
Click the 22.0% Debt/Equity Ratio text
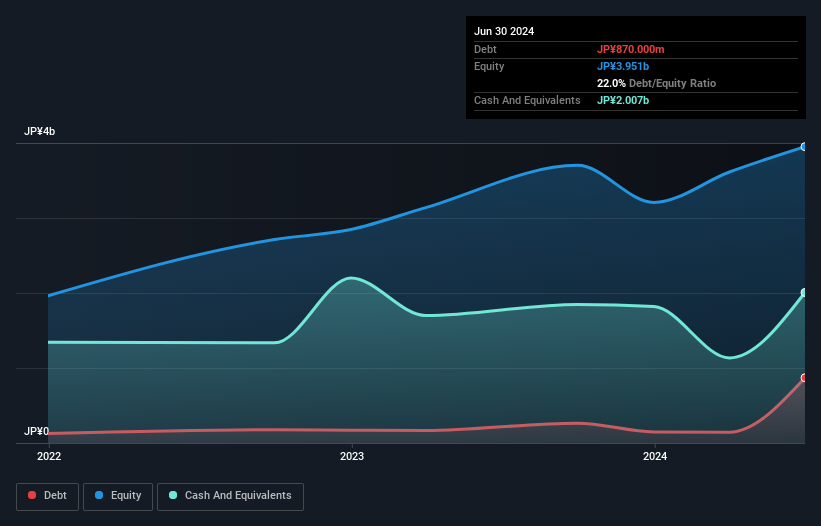click(x=656, y=83)
